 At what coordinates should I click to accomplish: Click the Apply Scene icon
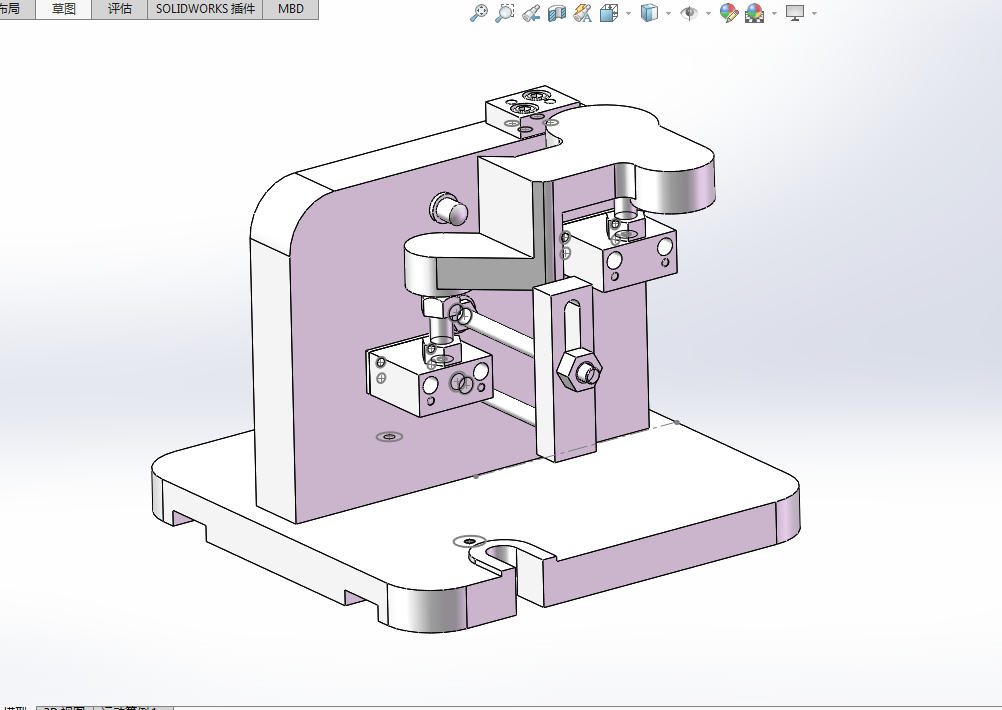click(755, 13)
